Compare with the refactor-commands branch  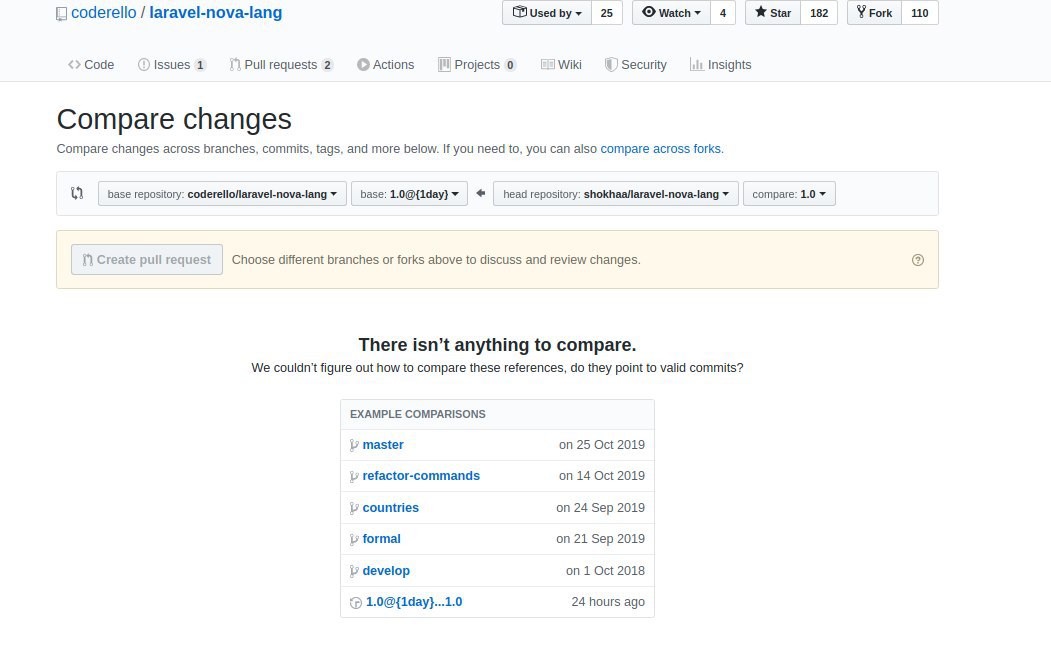[x=421, y=476]
